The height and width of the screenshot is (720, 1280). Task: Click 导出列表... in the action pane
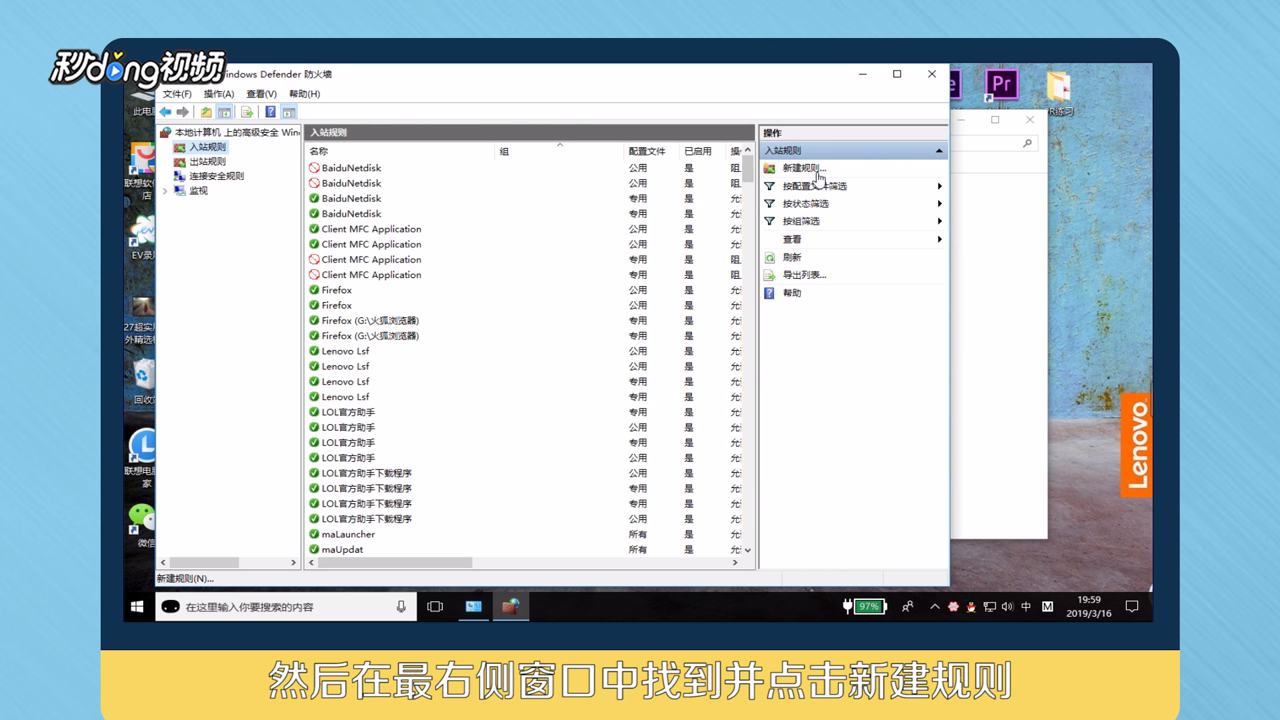pyautogui.click(x=804, y=275)
